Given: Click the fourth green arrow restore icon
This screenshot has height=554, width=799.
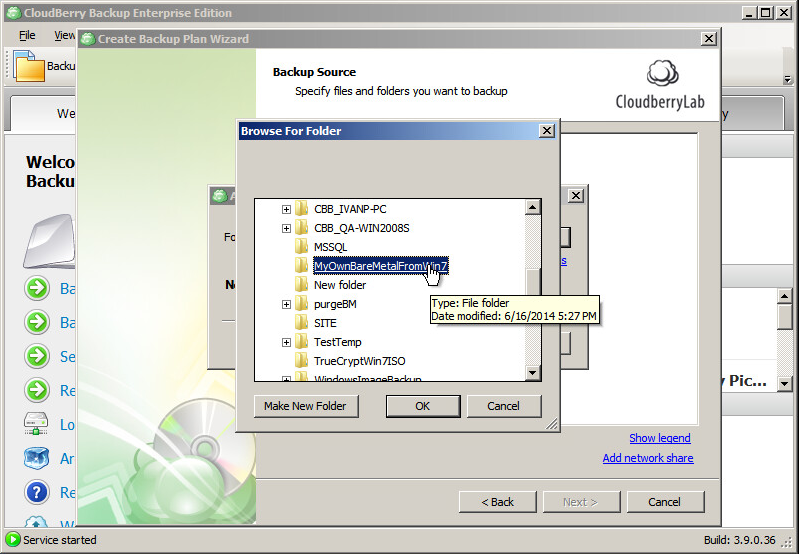Looking at the screenshot, I should tap(37, 390).
